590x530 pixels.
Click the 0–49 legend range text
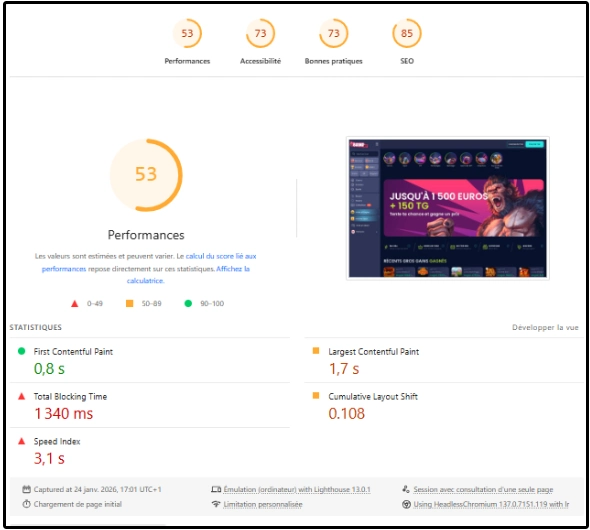point(94,304)
